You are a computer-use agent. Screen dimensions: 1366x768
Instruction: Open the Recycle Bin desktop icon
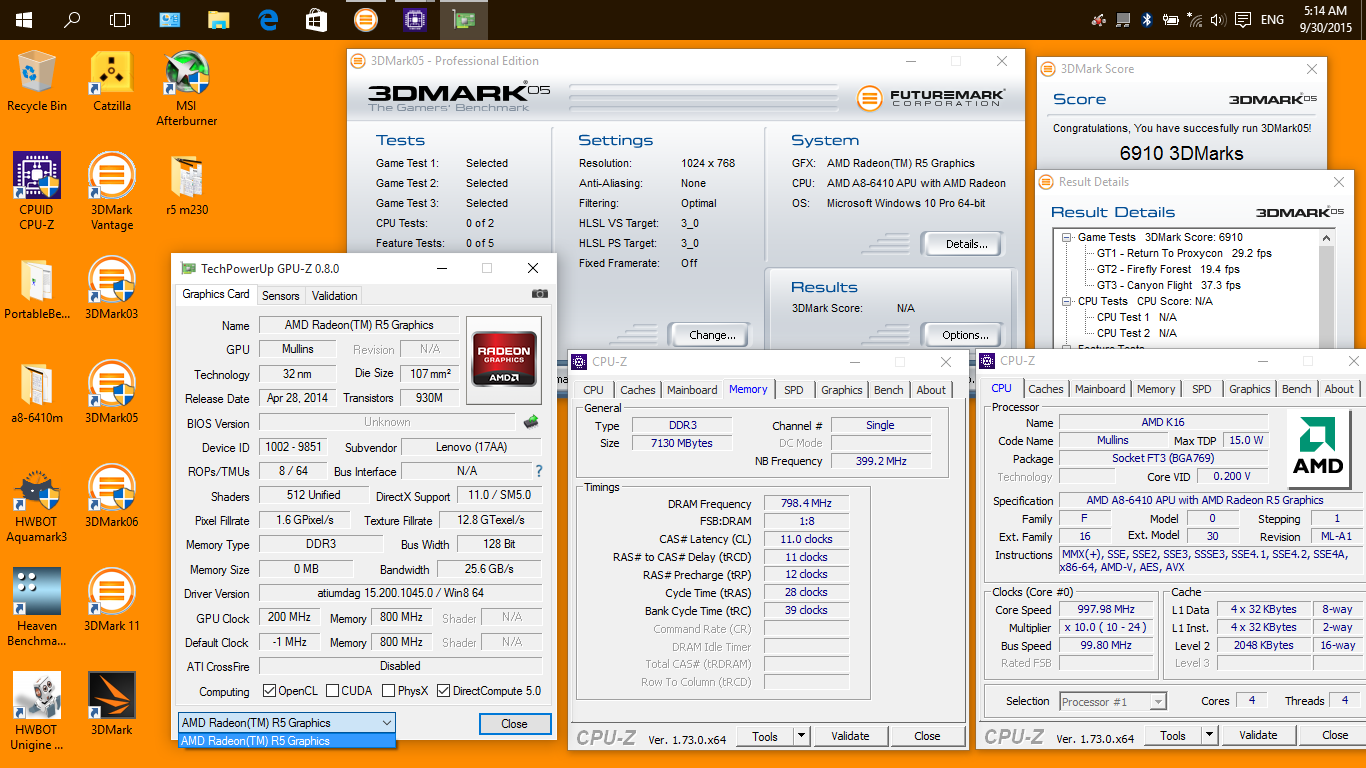37,80
